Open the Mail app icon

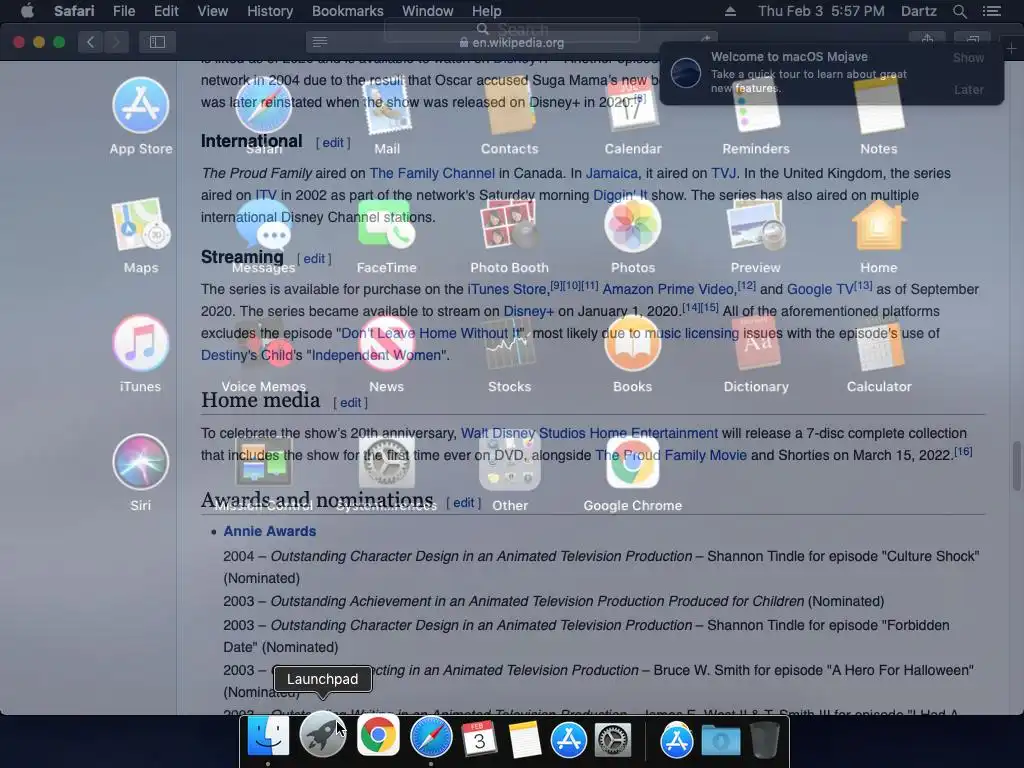pyautogui.click(x=387, y=106)
